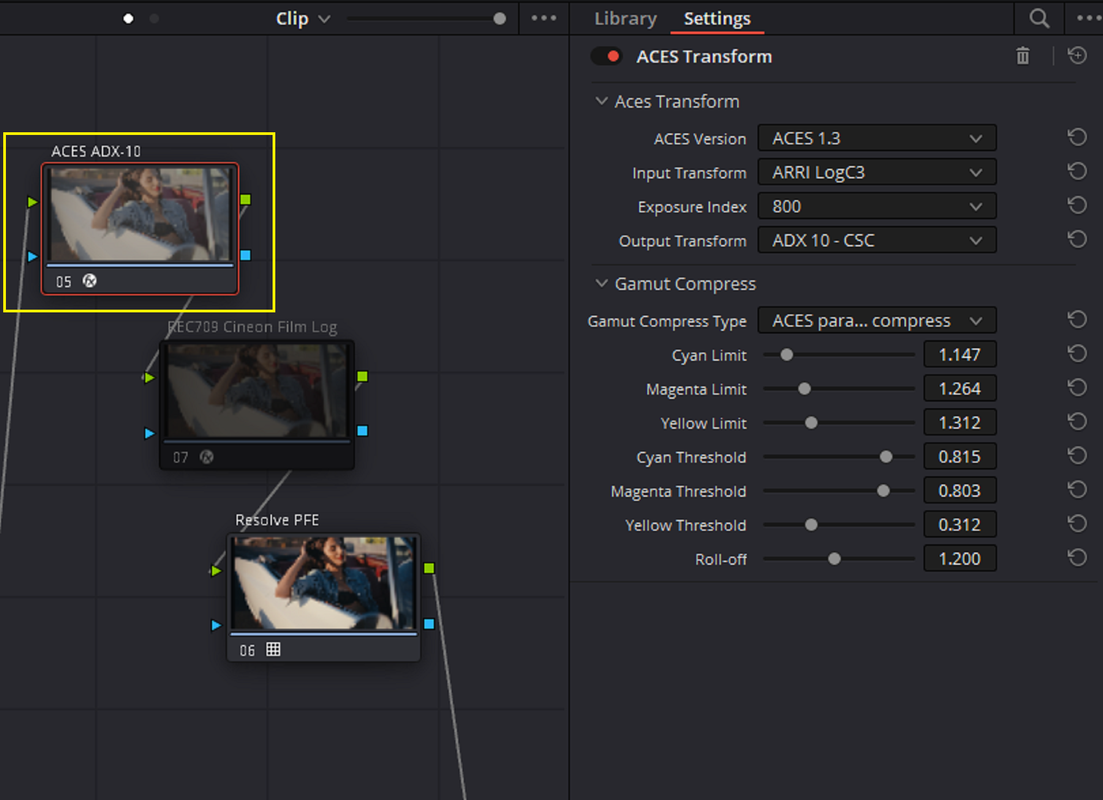Reset the Roll-off value
1103x800 pixels.
[x=1077, y=558]
